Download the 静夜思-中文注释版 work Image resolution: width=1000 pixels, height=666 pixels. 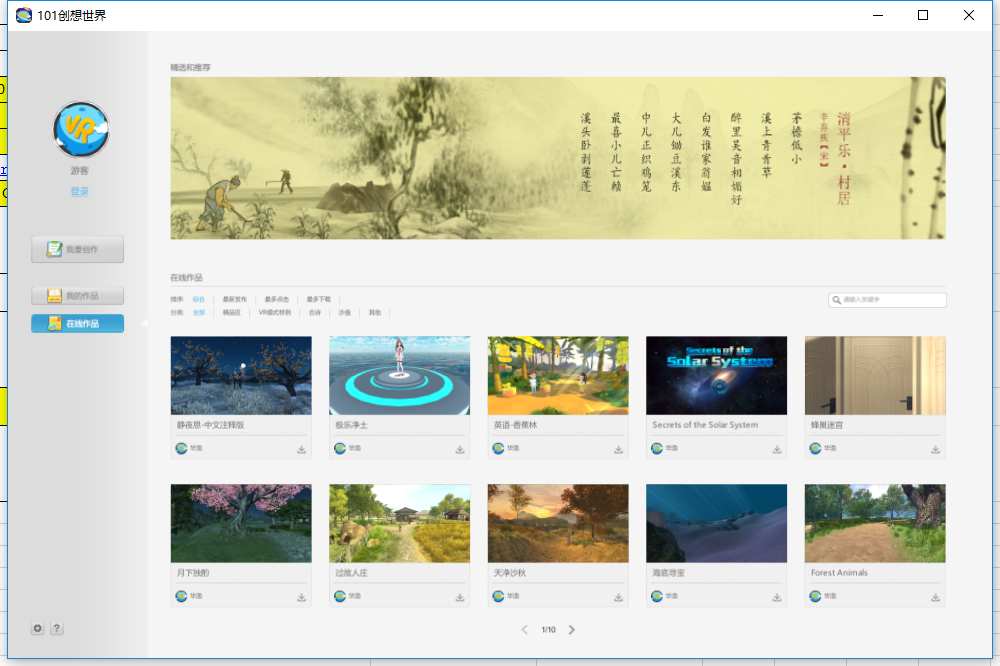(300, 449)
